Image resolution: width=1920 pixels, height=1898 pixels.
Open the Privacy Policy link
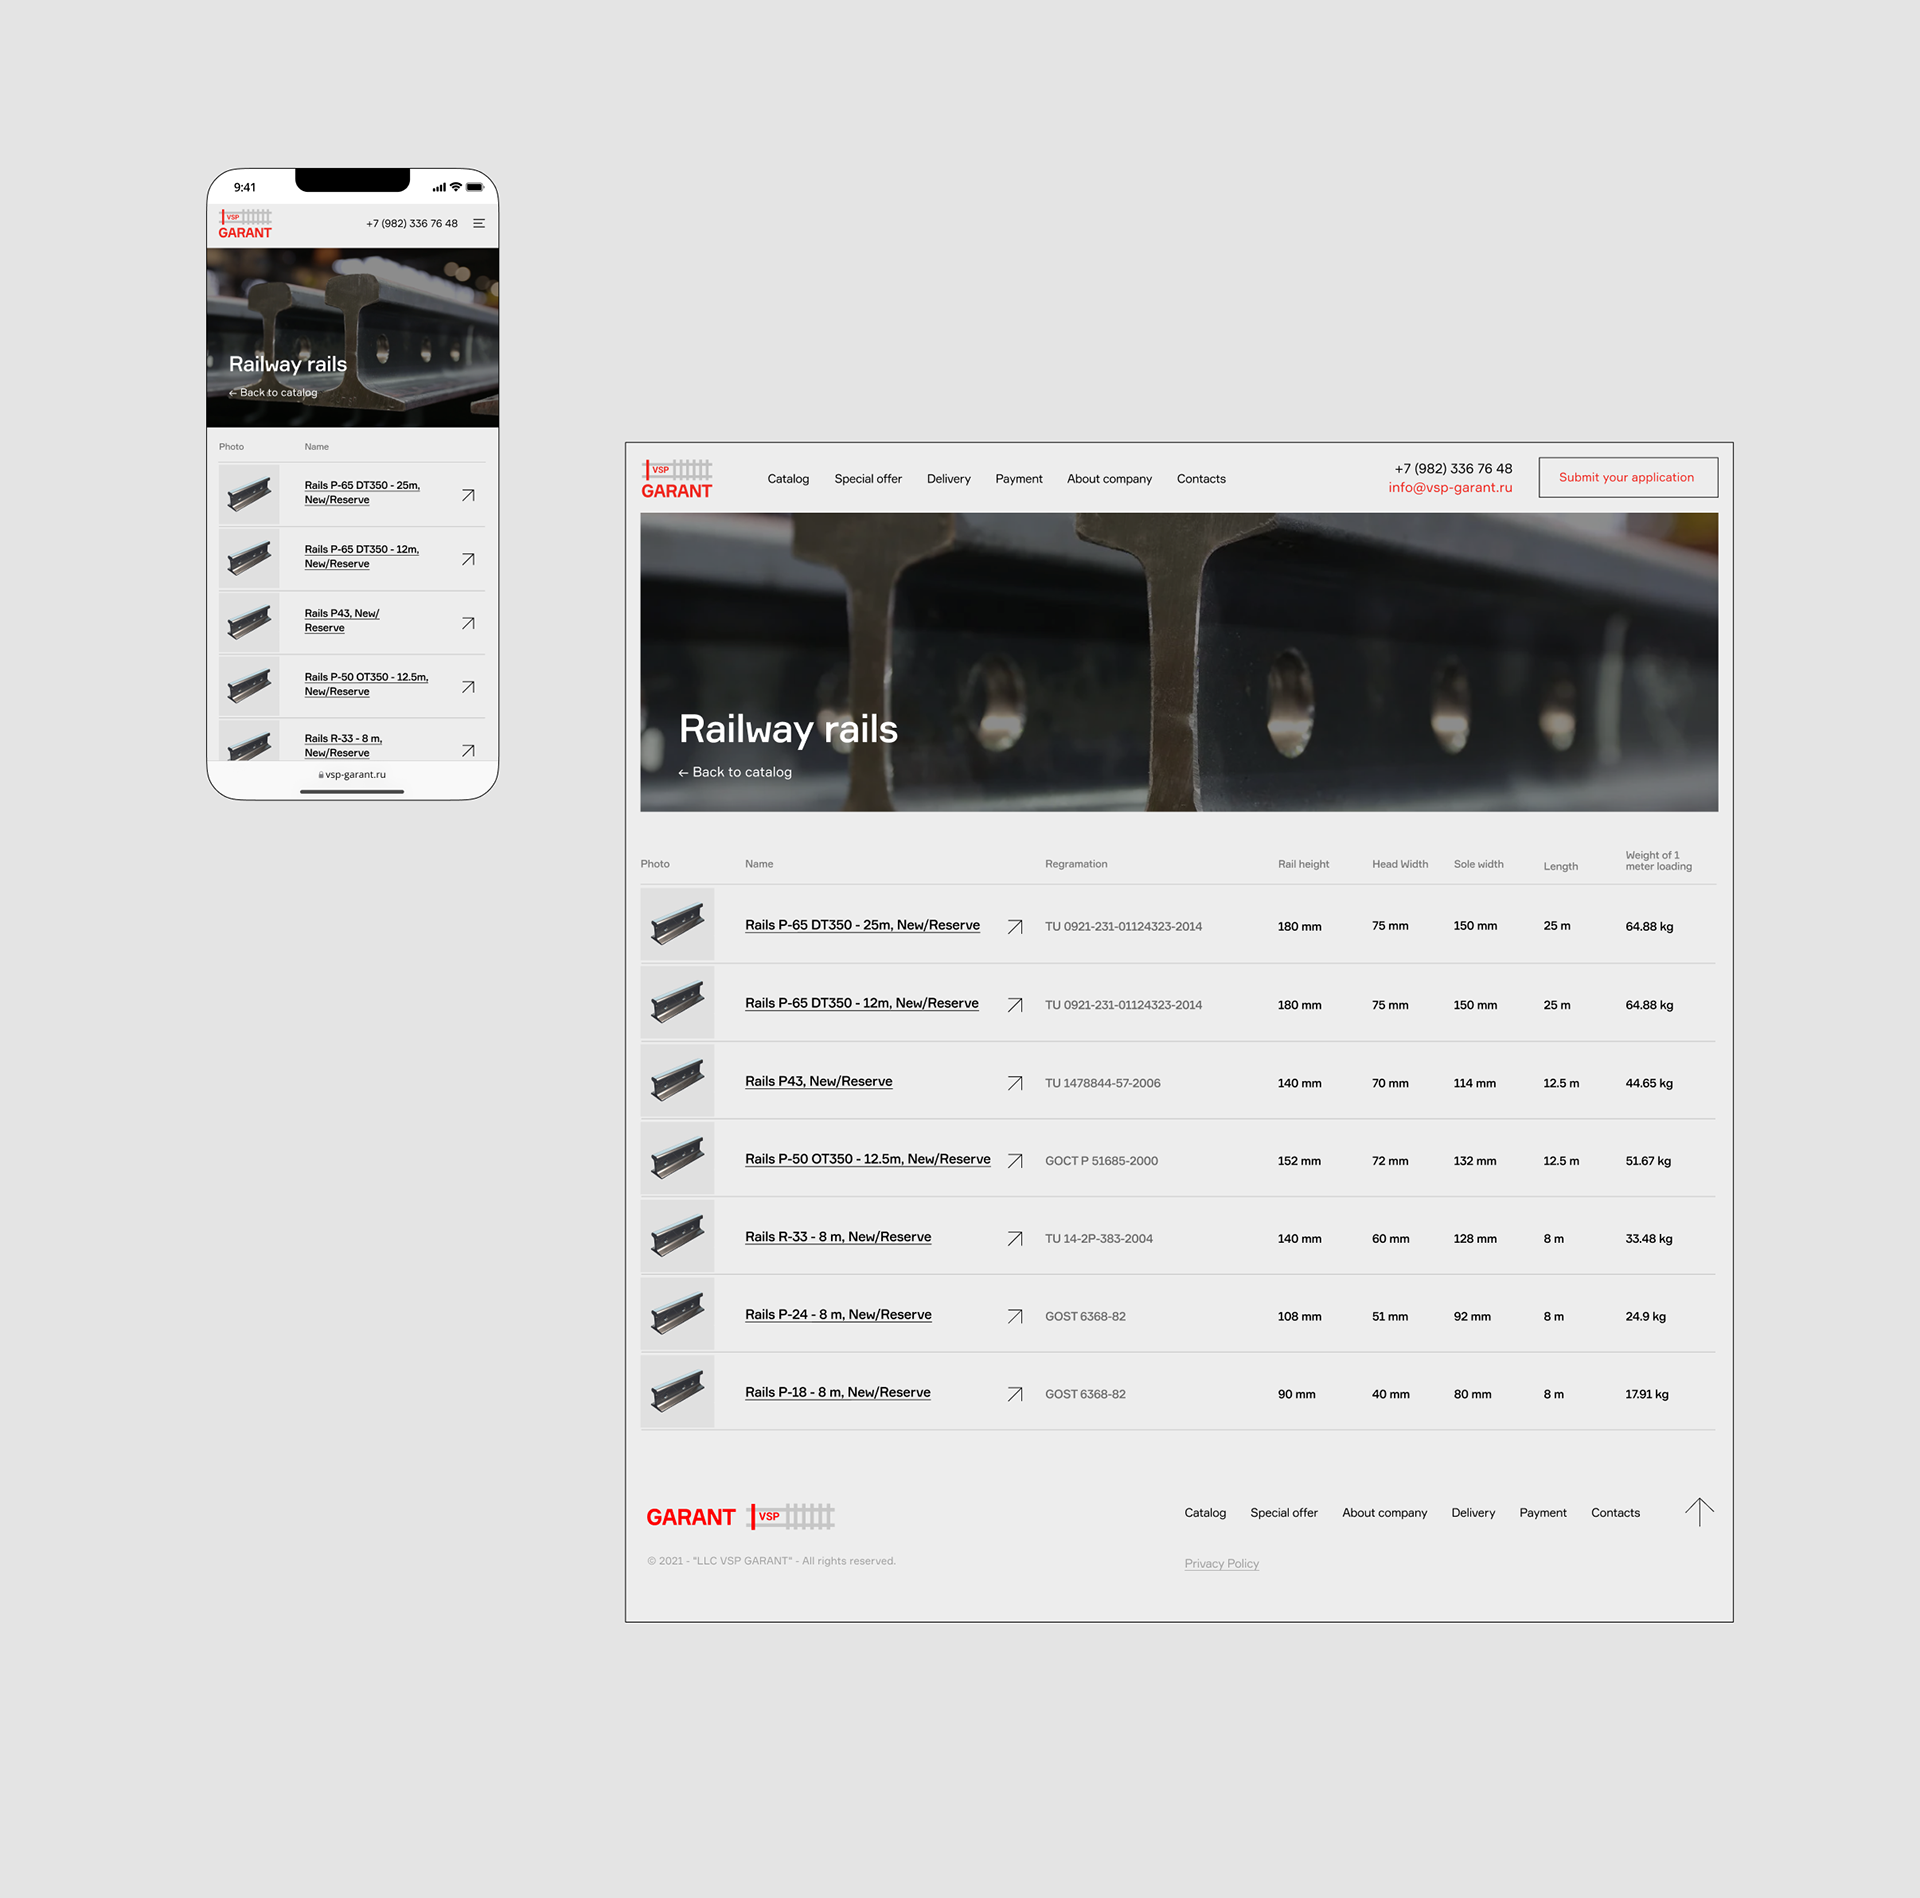pos(1221,1564)
